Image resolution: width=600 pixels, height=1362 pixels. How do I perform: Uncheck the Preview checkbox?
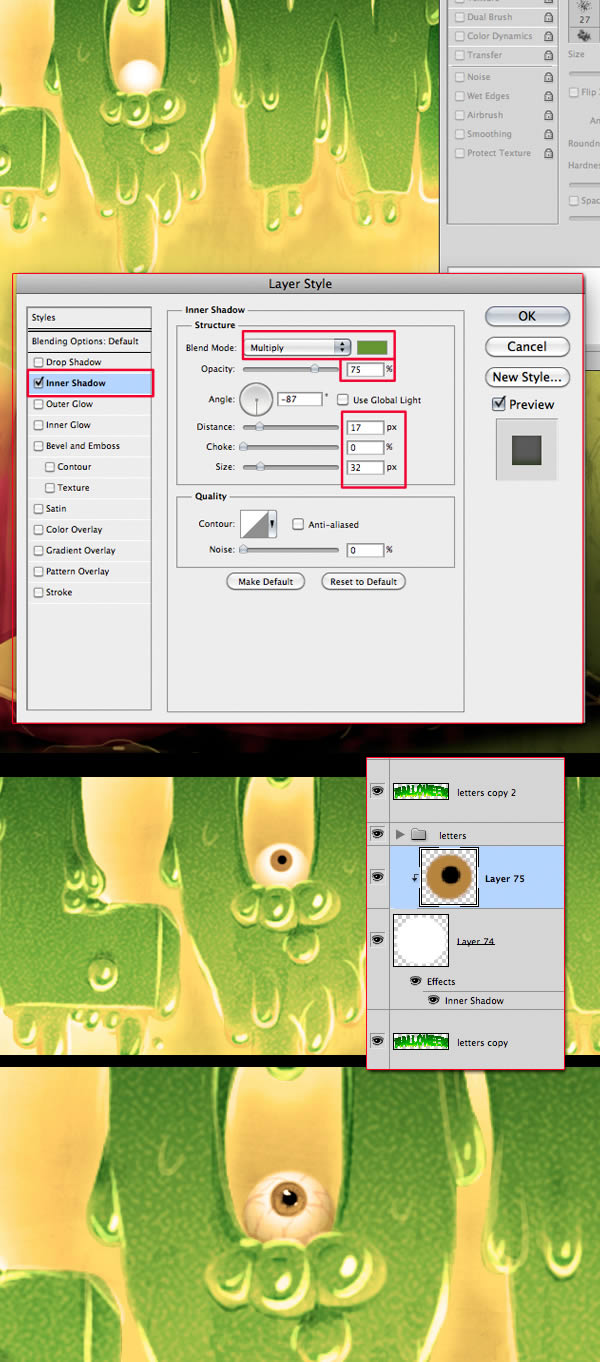(499, 404)
